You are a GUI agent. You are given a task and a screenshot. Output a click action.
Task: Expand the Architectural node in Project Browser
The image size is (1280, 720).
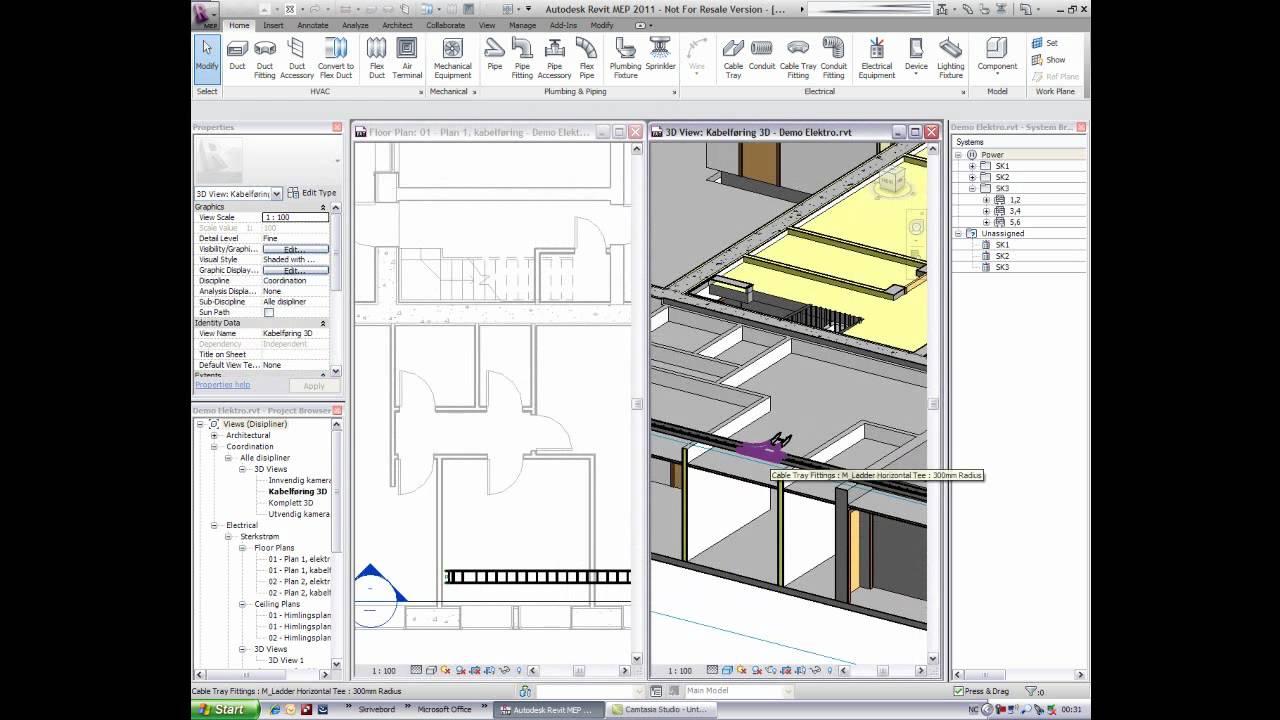(214, 436)
